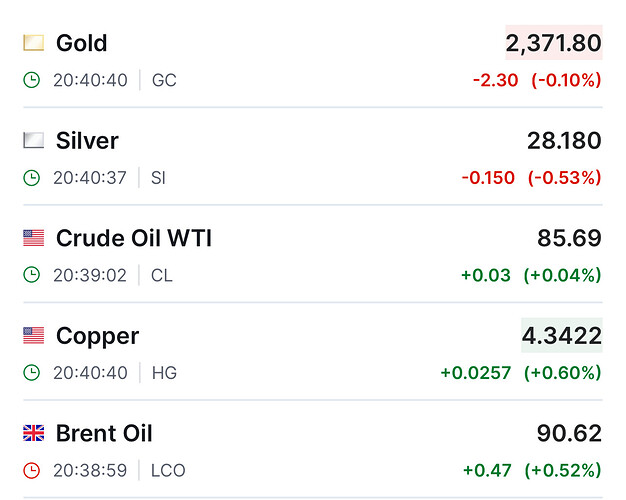Open the Copper commodity name
This screenshot has height=500, width=626.
click(x=97, y=336)
